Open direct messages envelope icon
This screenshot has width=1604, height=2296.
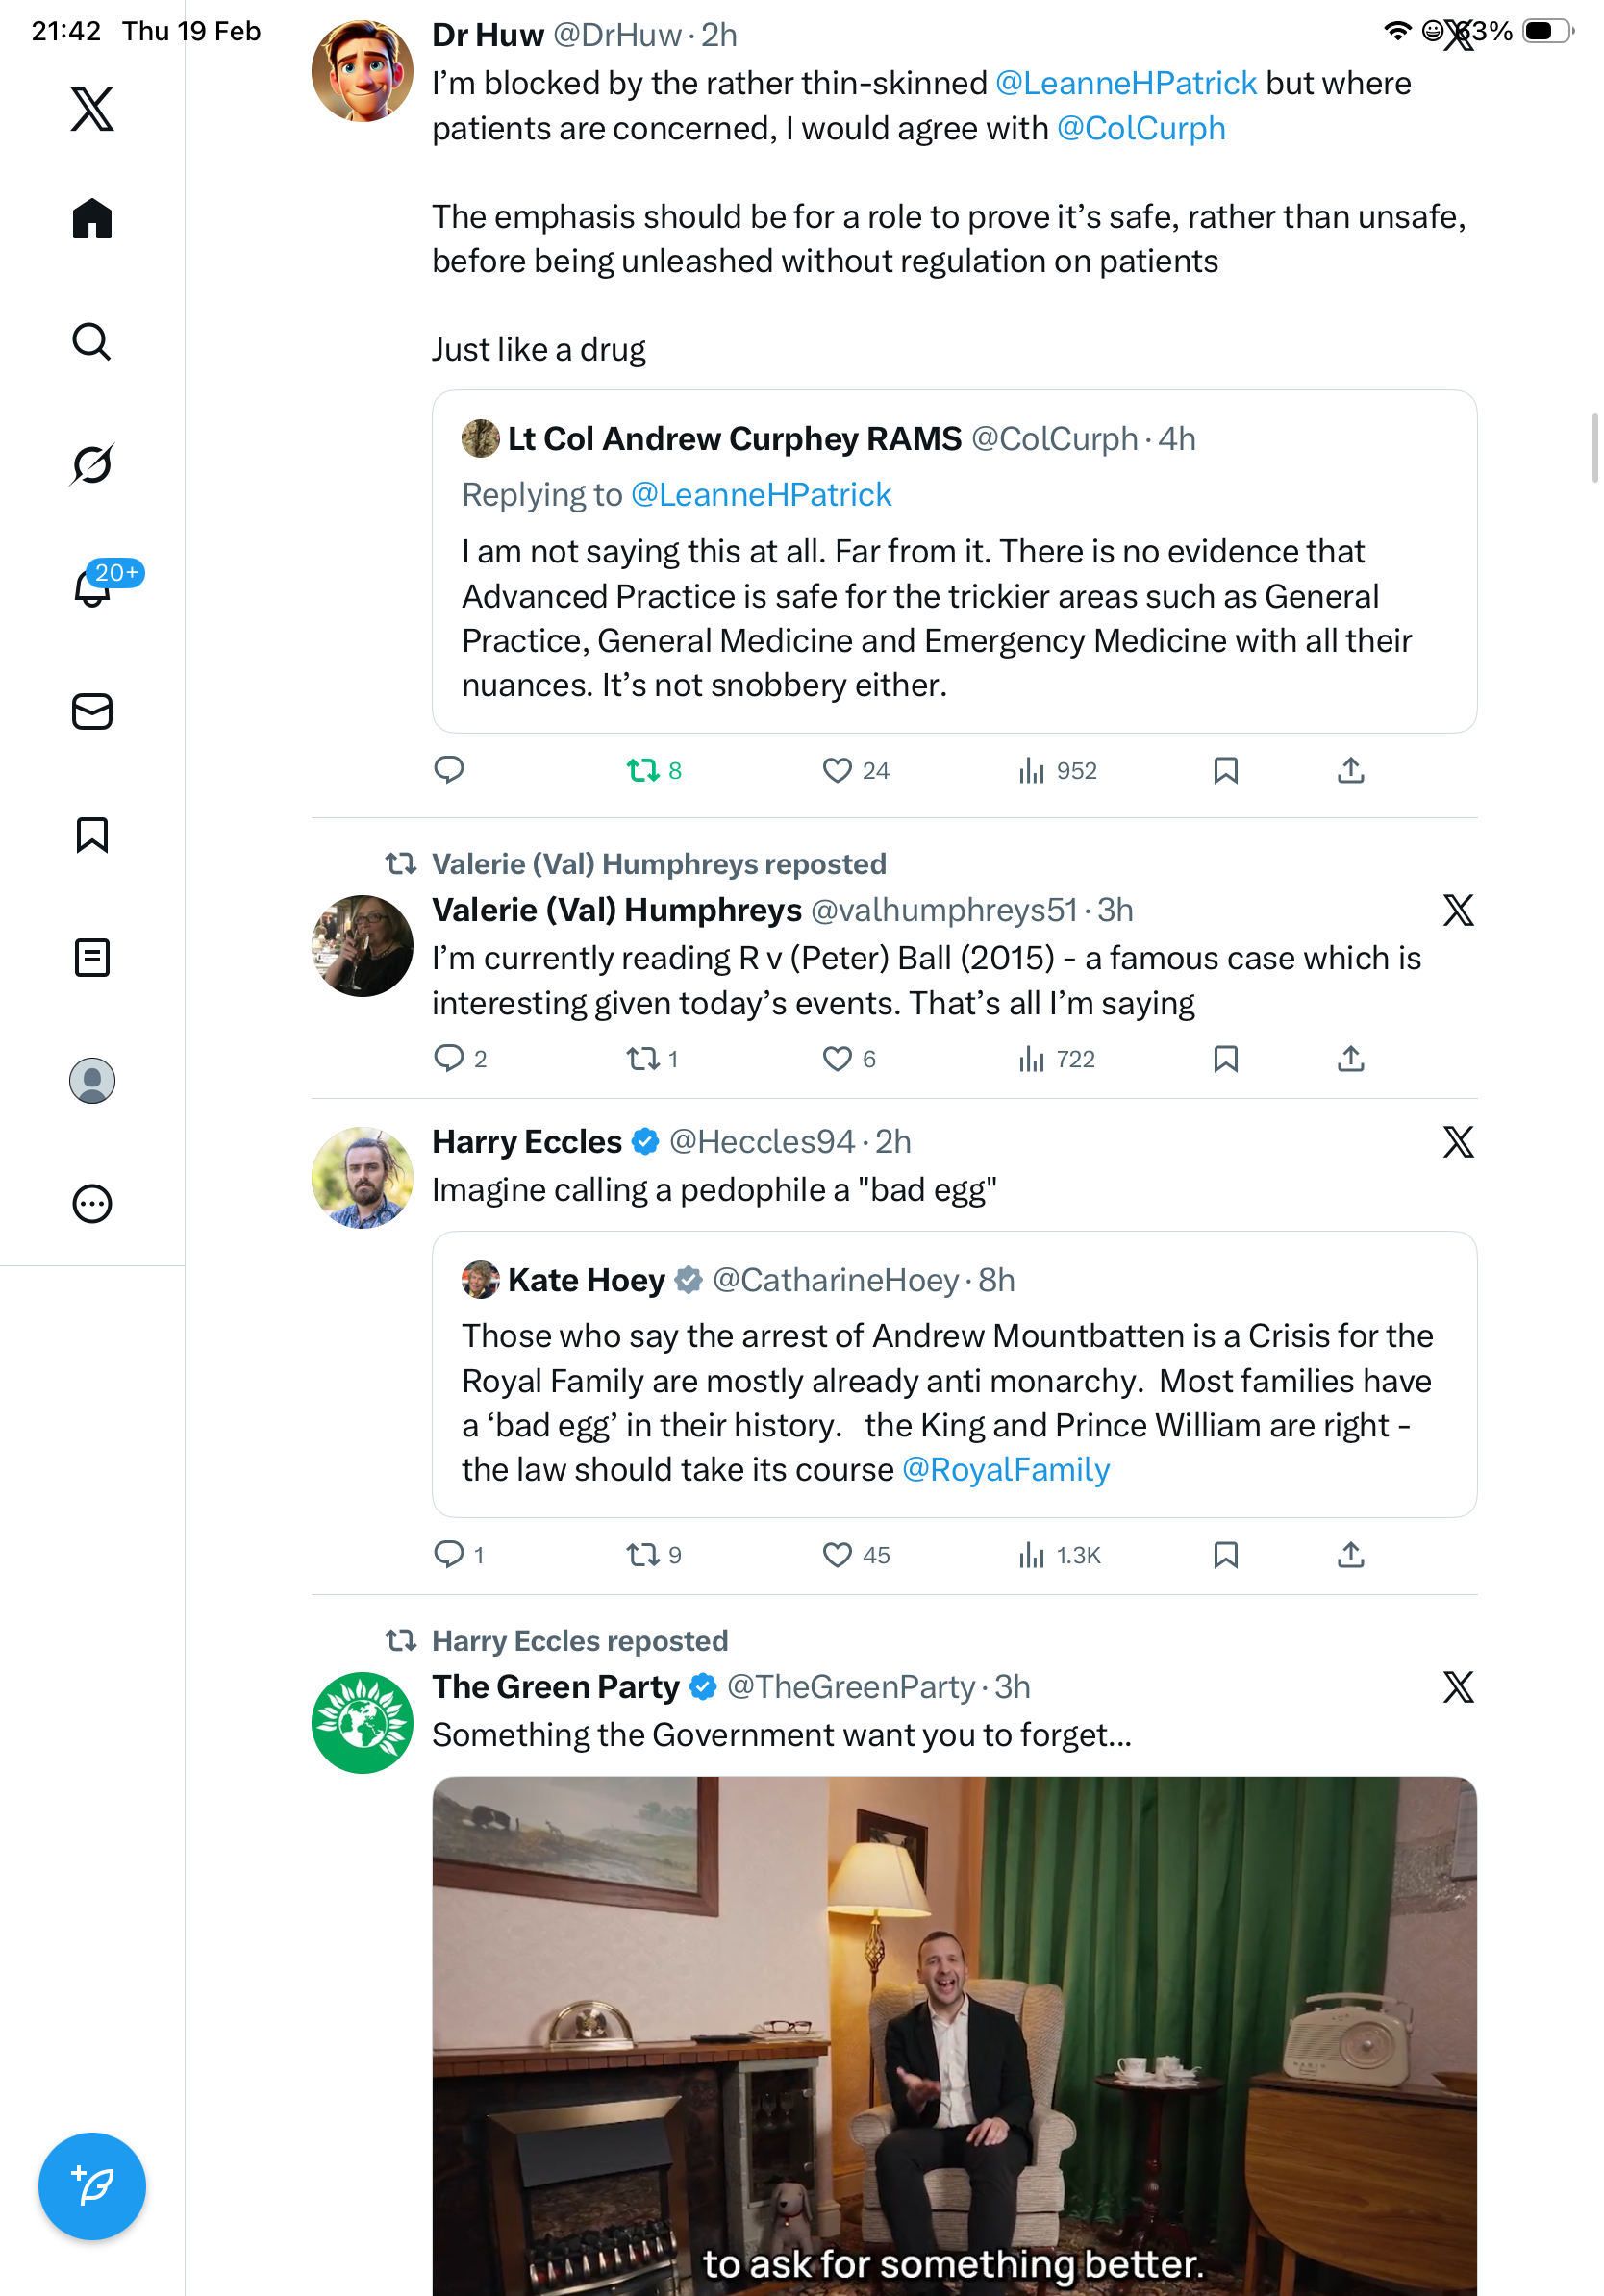tap(92, 711)
